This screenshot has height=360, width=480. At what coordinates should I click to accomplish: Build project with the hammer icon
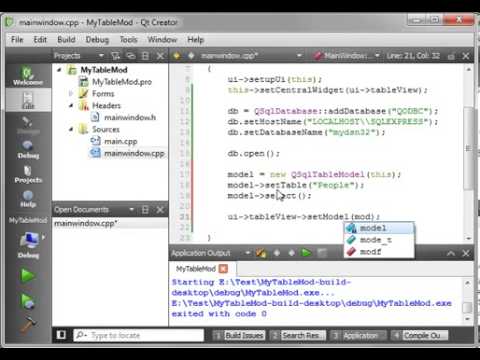pos(27,324)
